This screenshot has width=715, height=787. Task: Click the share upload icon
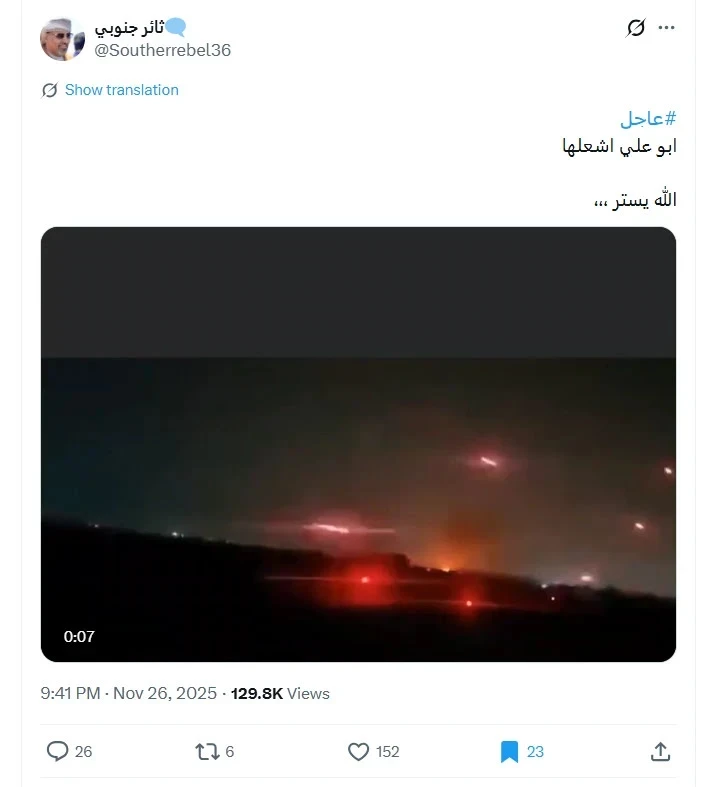point(660,751)
